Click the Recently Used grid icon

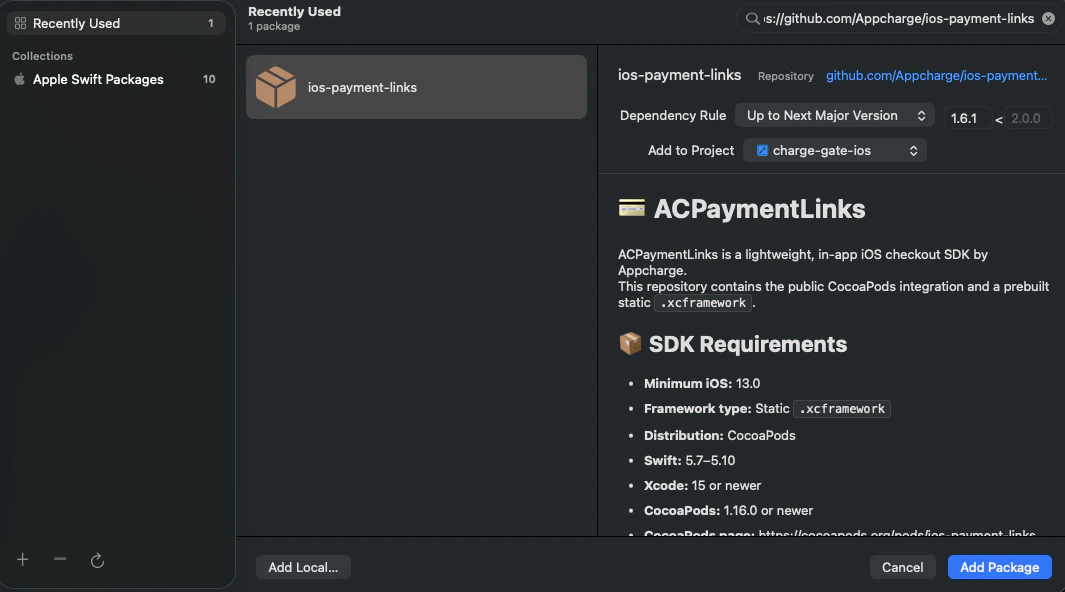[20, 23]
